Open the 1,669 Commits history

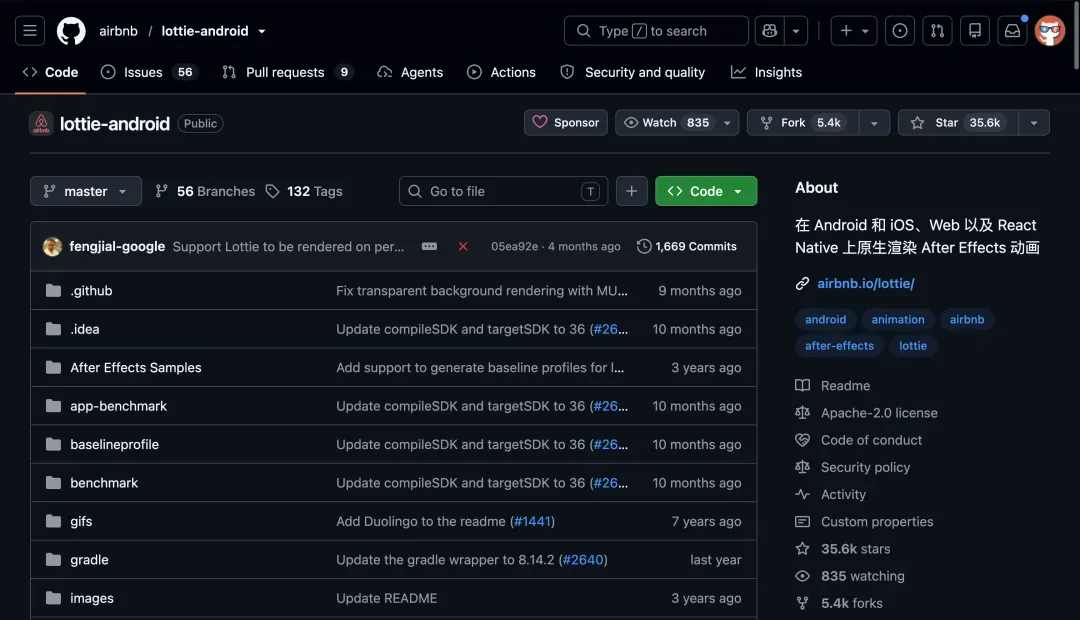pyautogui.click(x=687, y=247)
